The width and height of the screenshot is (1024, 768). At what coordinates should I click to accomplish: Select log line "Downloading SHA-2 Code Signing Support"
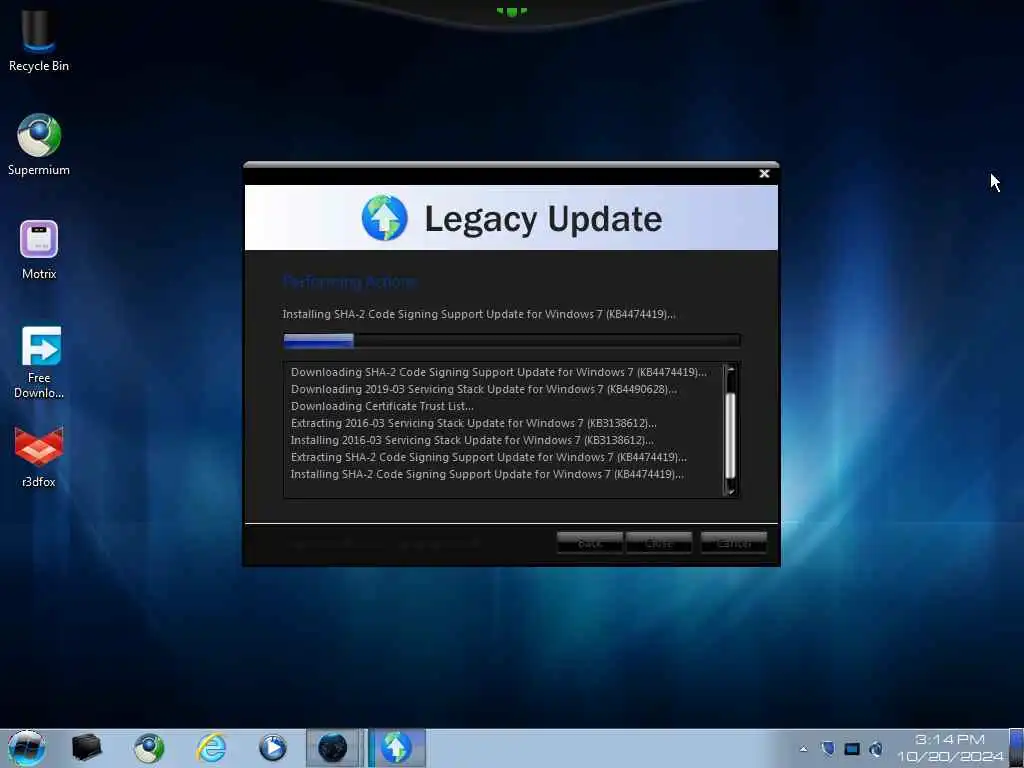tap(498, 372)
